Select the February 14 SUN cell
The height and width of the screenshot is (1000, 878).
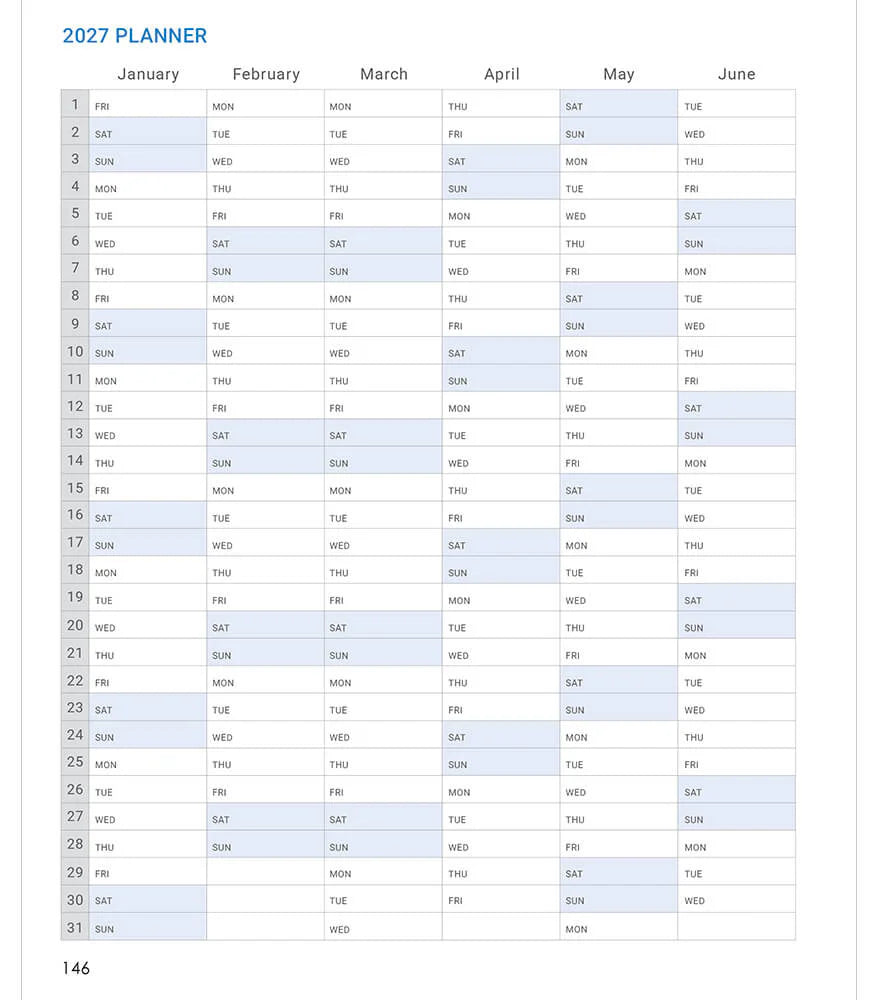point(266,462)
